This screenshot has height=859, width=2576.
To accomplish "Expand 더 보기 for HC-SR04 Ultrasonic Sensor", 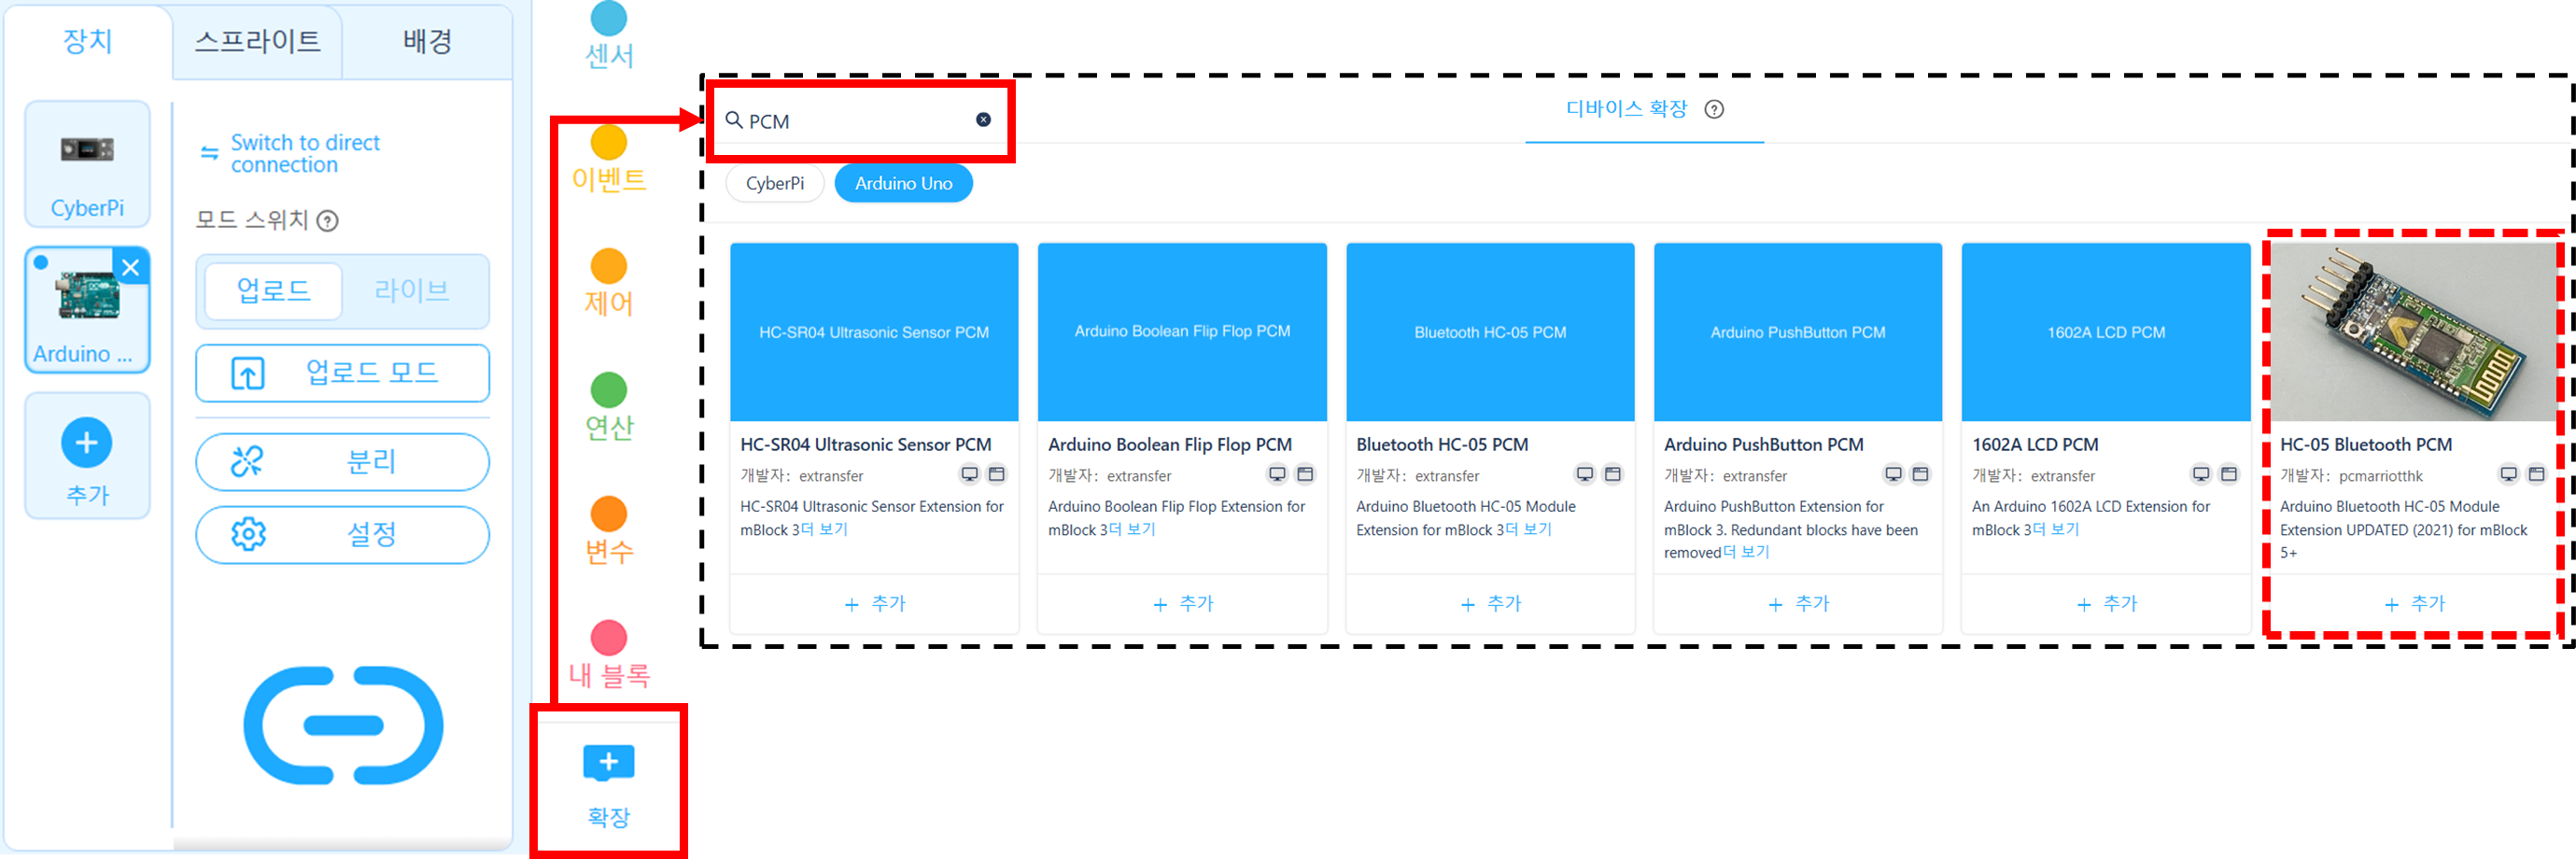I will 825,530.
